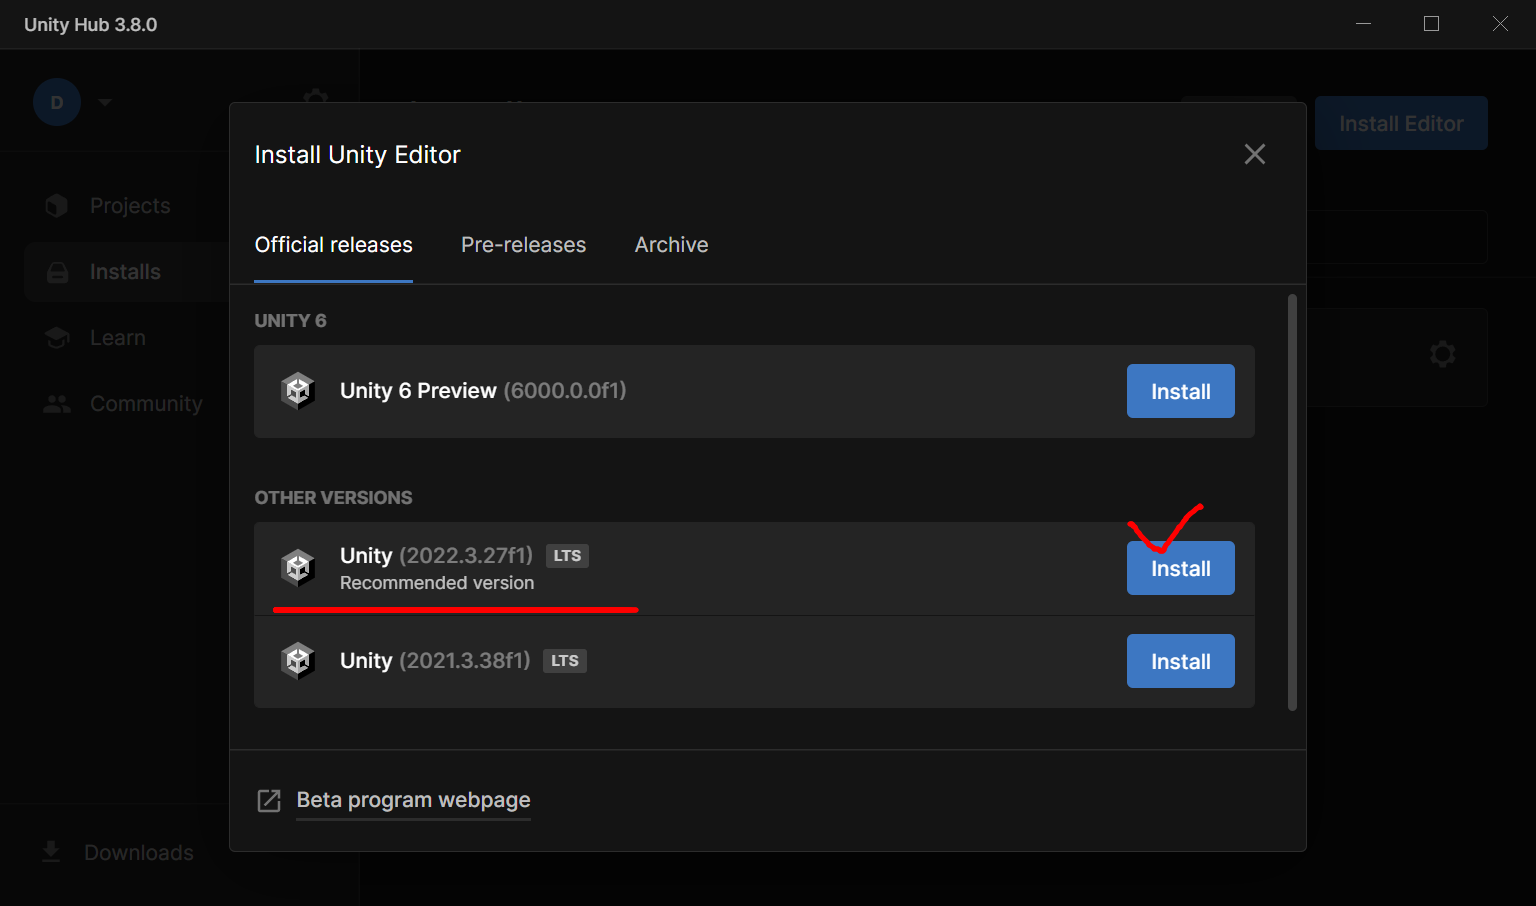The width and height of the screenshot is (1536, 906).
Task: Switch to the Pre-releases tab
Action: [x=523, y=245]
